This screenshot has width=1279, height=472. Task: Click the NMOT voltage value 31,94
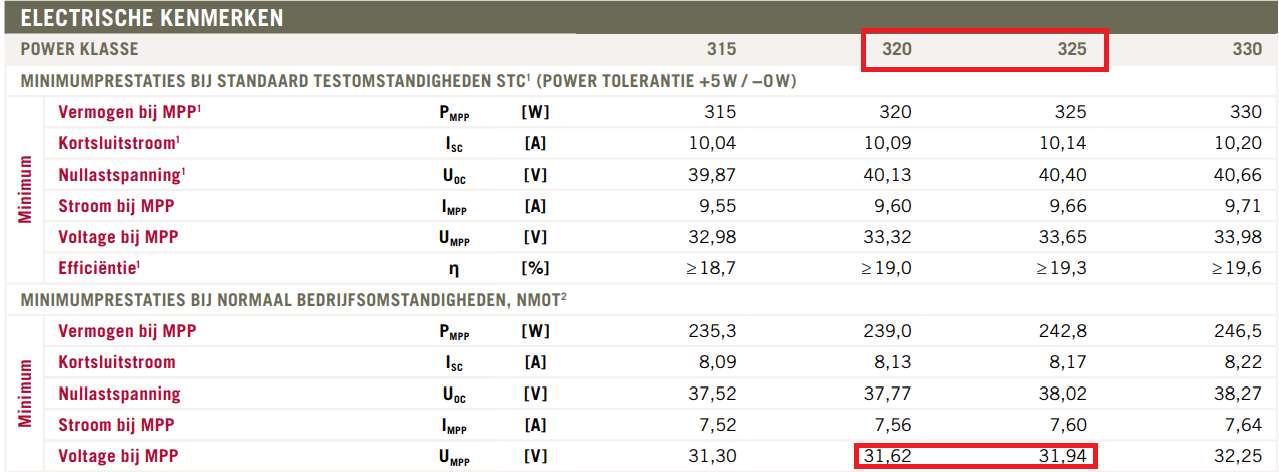coord(1064,456)
